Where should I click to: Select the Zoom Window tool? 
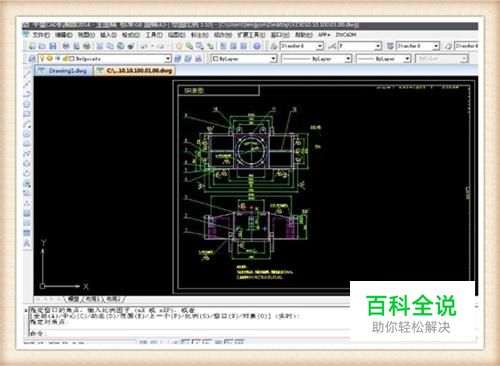point(200,46)
